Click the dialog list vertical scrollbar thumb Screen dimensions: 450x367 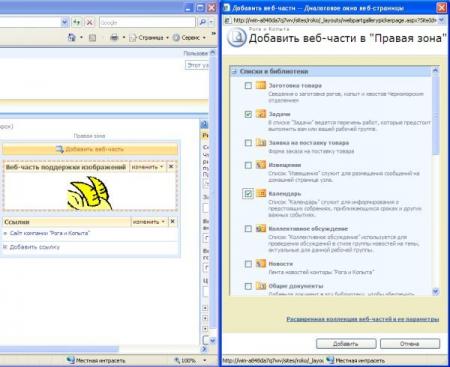coord(435,115)
